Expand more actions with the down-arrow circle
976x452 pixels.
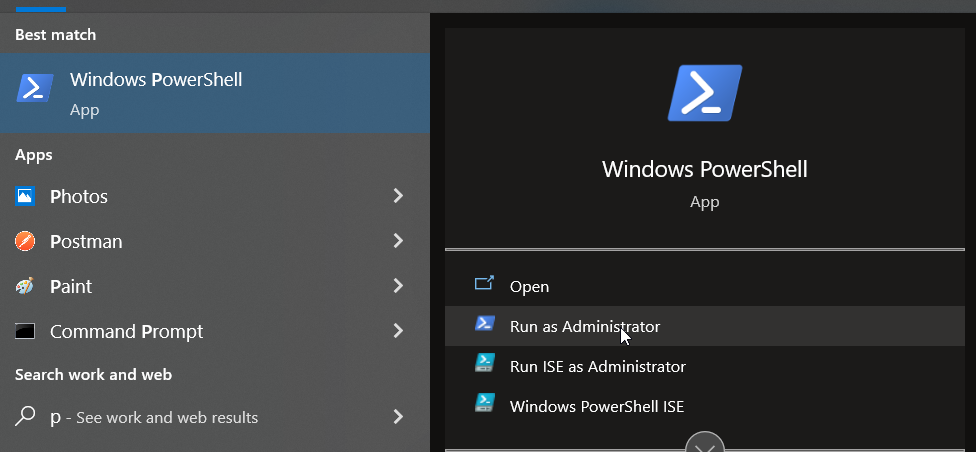point(705,443)
